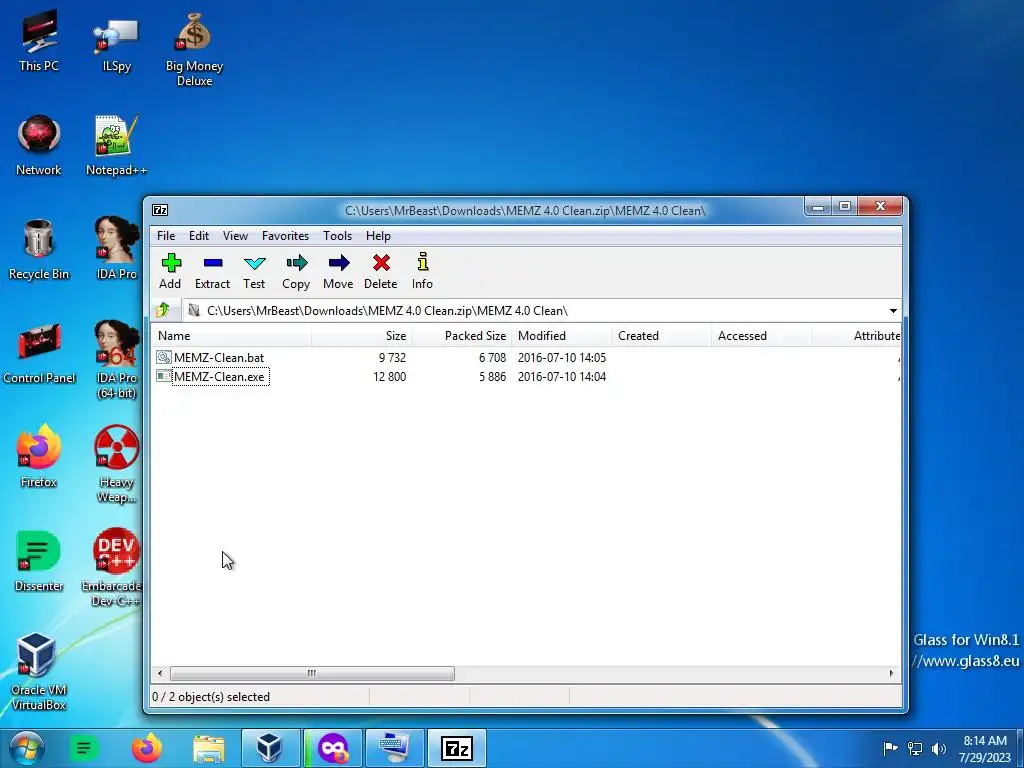Click the red Delete toolbar icon
The image size is (1024, 768).
(x=381, y=271)
